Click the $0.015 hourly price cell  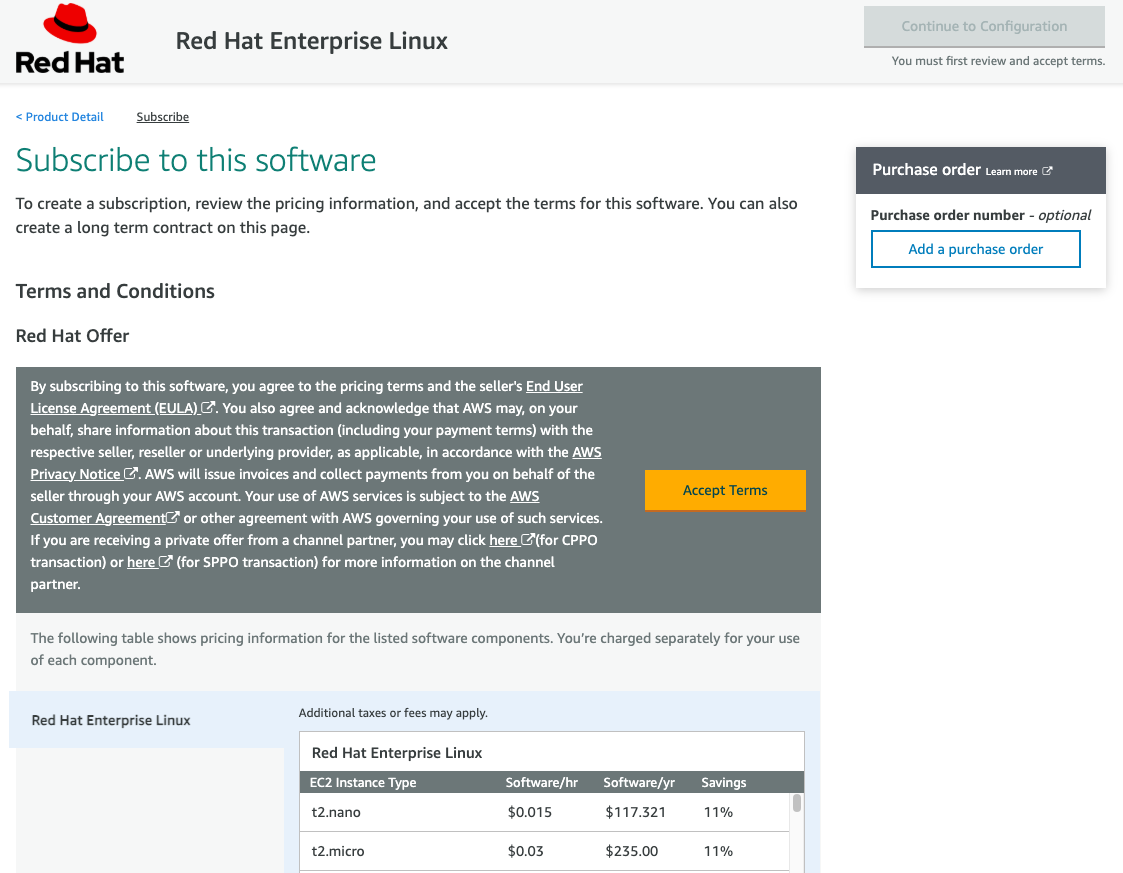coord(529,812)
